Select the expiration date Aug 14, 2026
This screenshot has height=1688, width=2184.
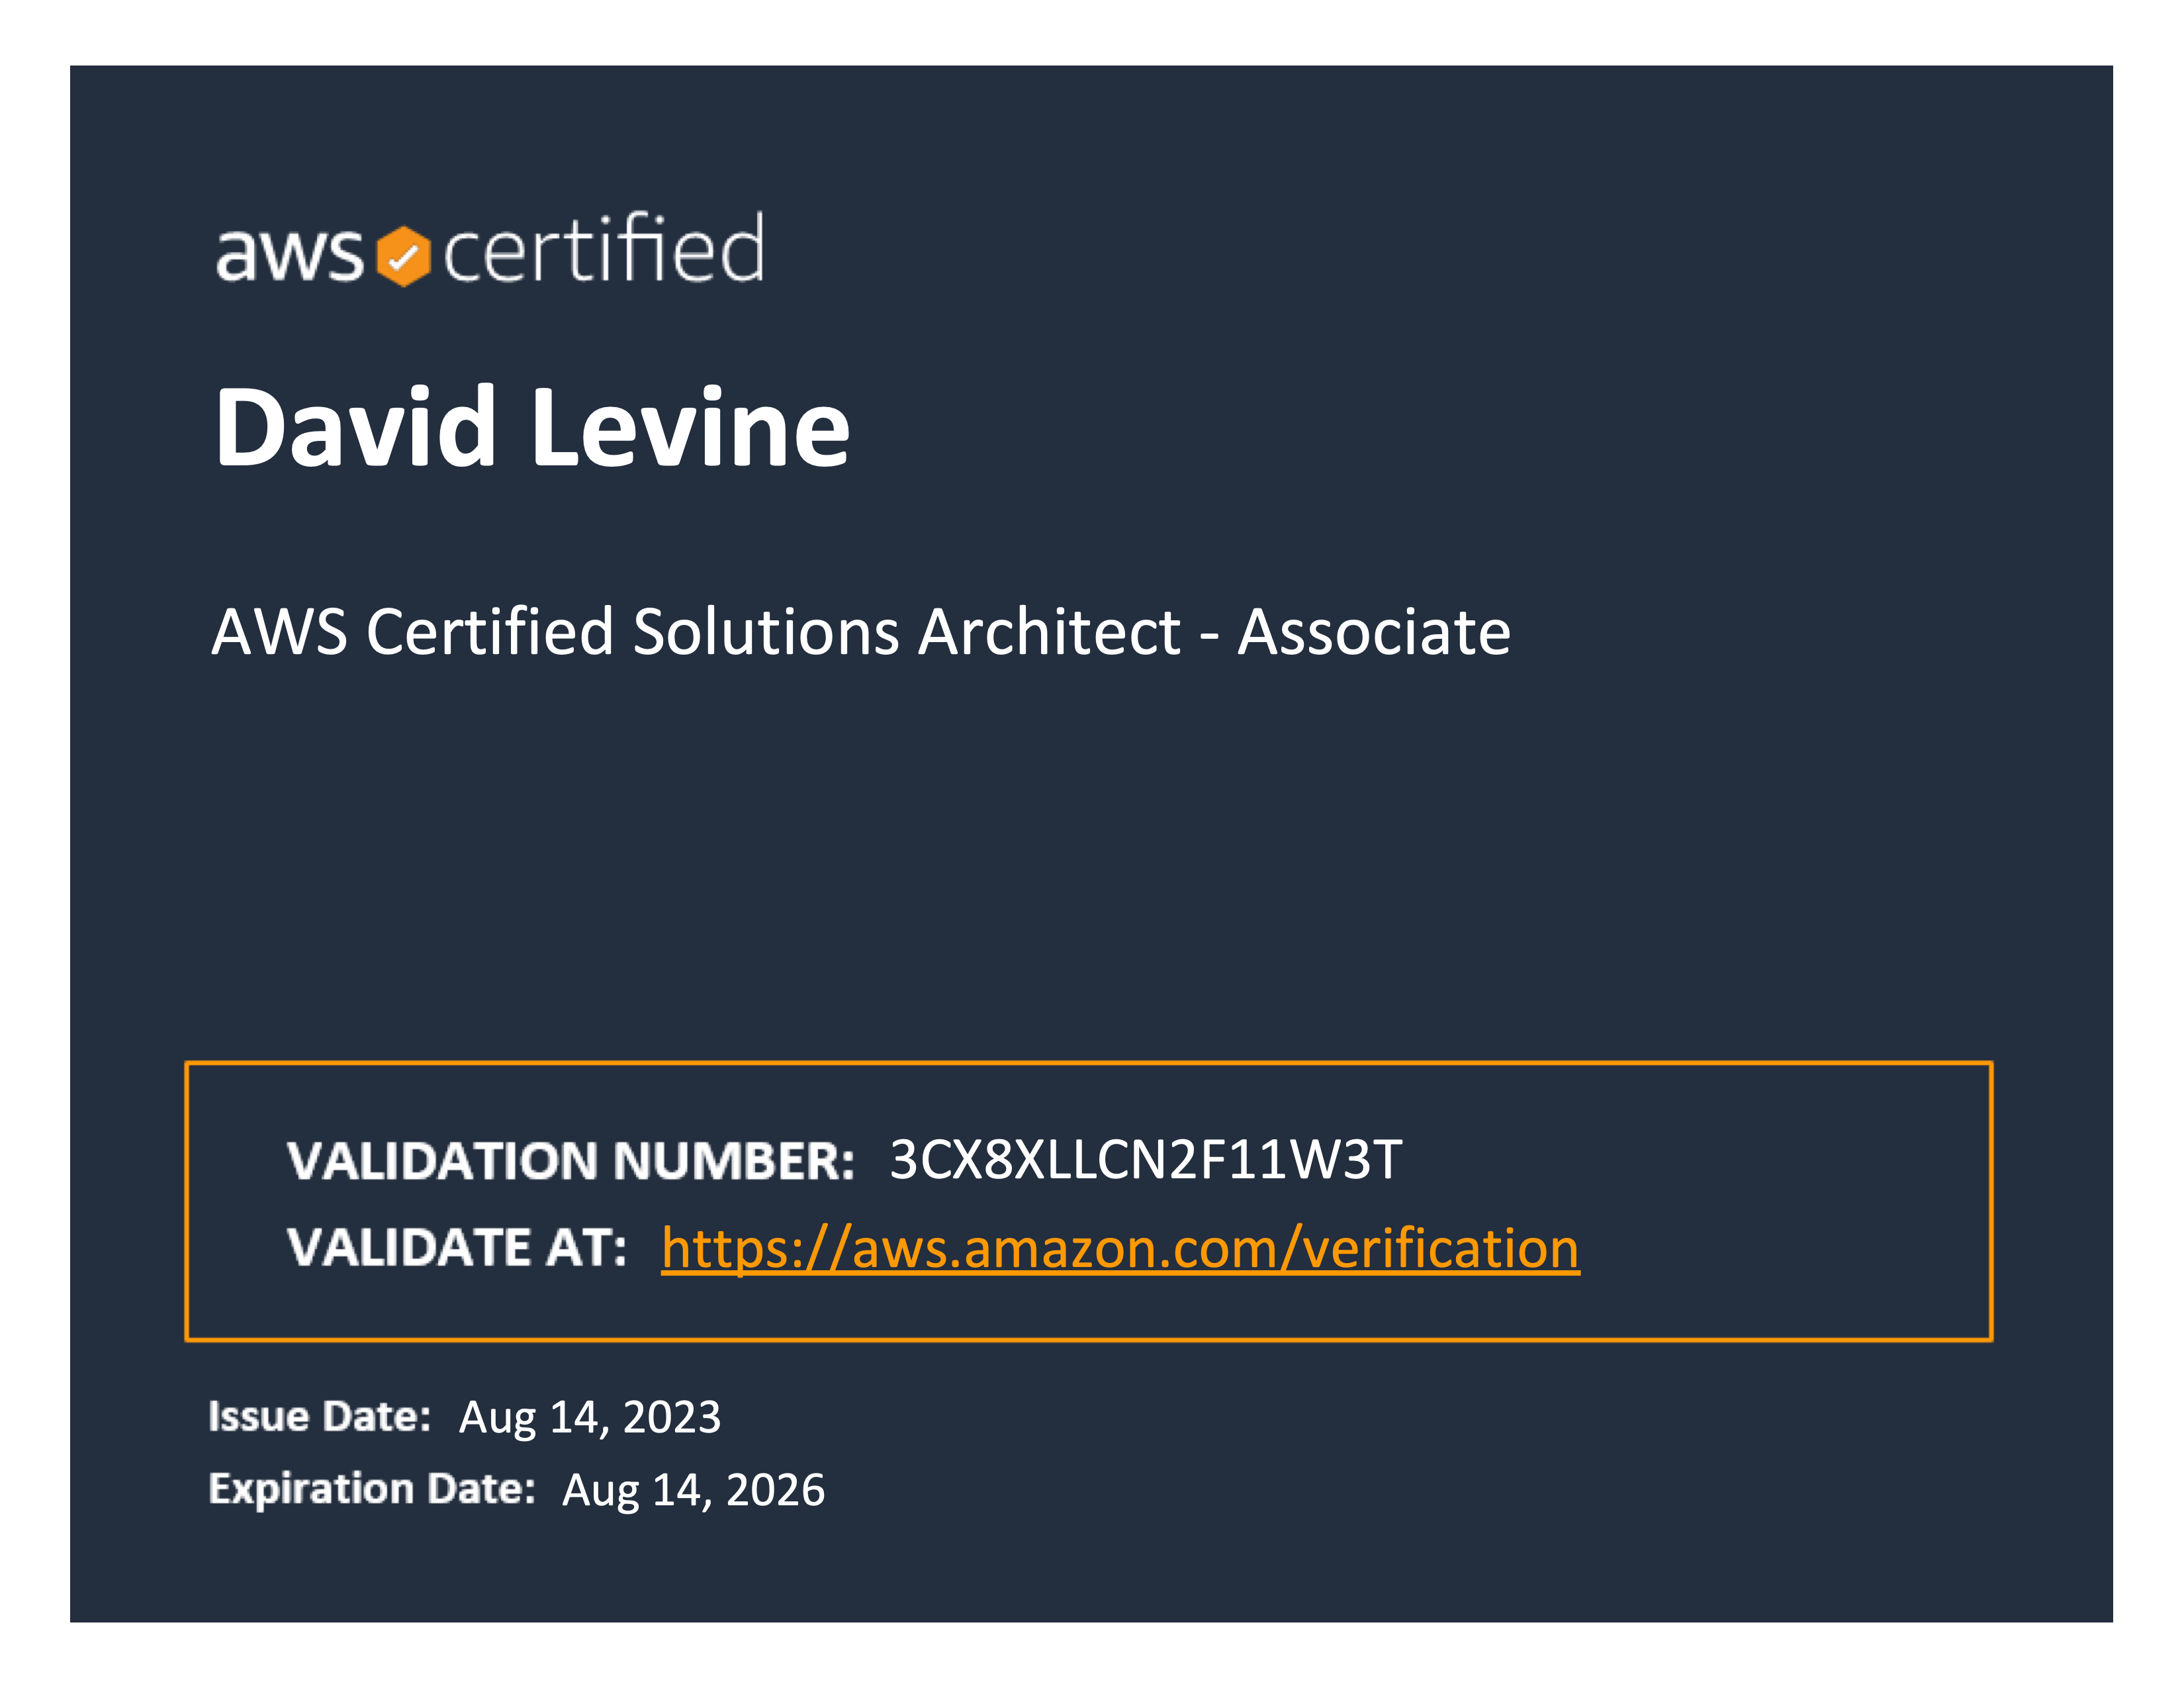[x=694, y=1490]
